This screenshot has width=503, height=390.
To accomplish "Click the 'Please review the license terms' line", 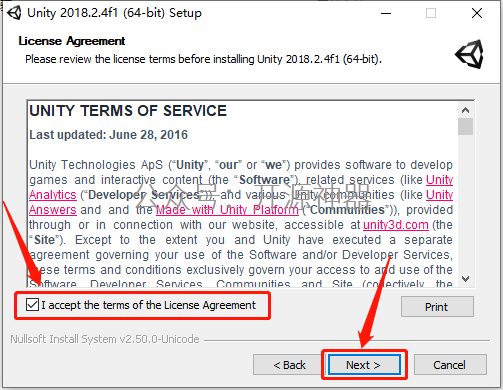I will pyautogui.click(x=203, y=59).
